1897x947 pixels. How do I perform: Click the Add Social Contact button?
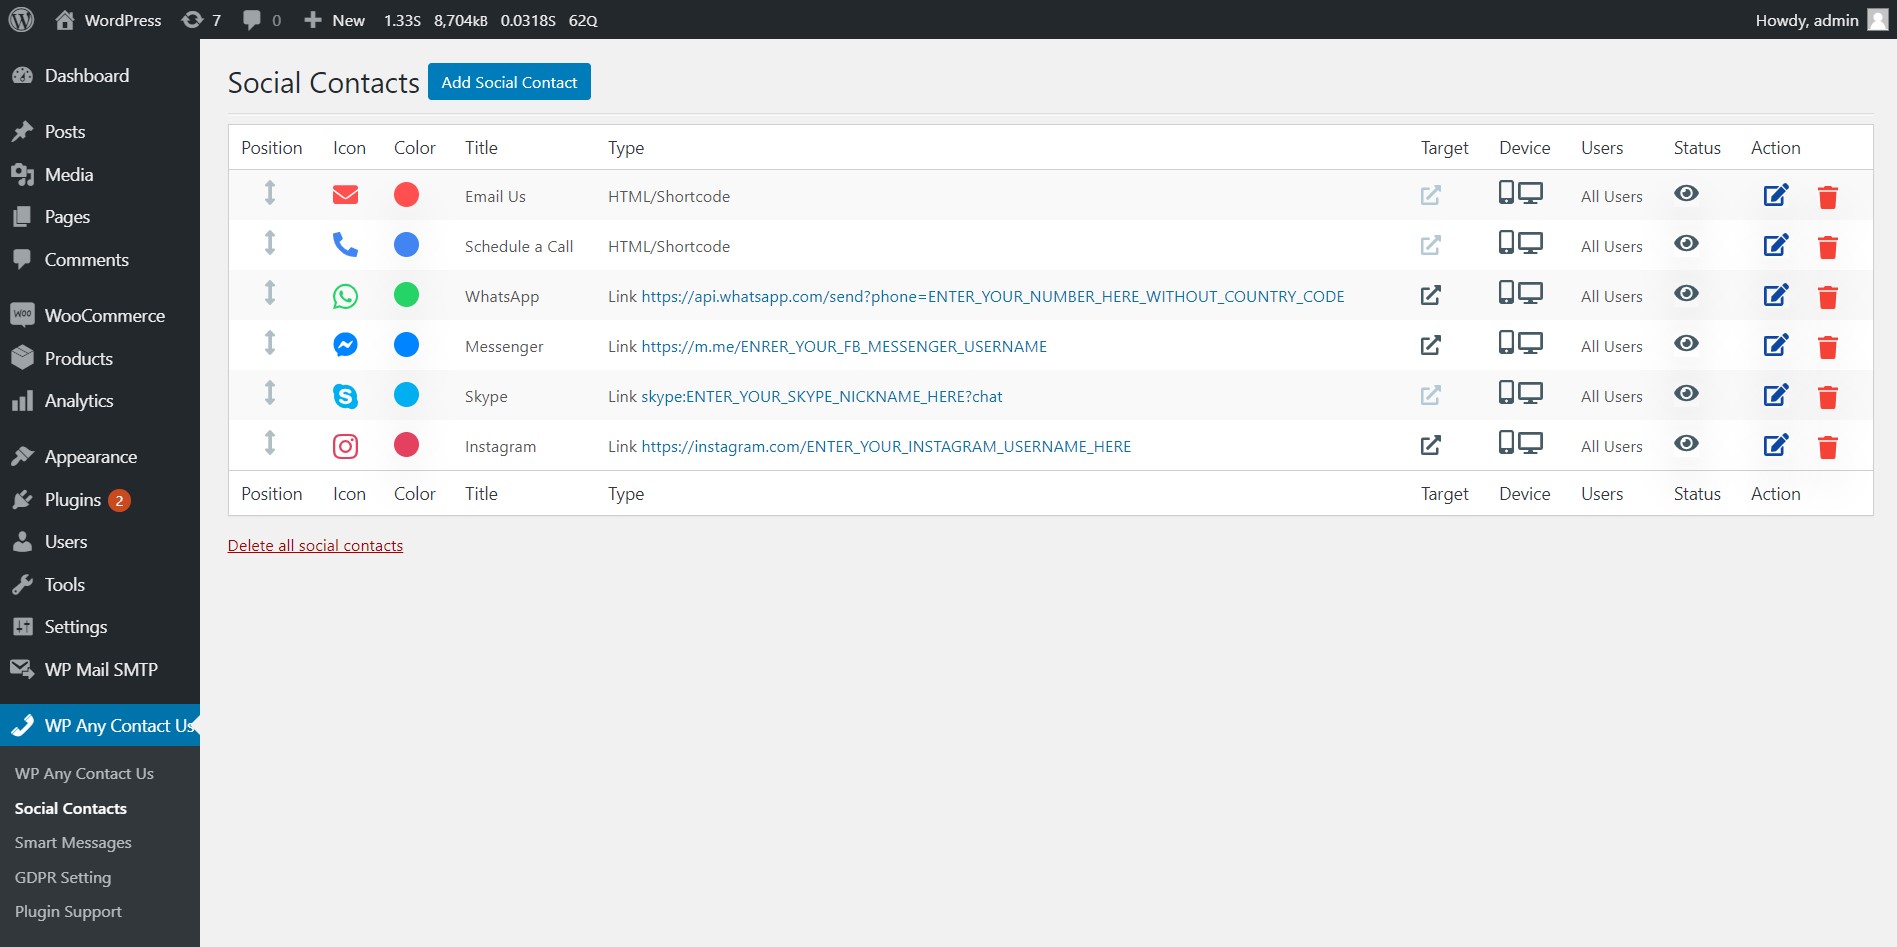(509, 82)
